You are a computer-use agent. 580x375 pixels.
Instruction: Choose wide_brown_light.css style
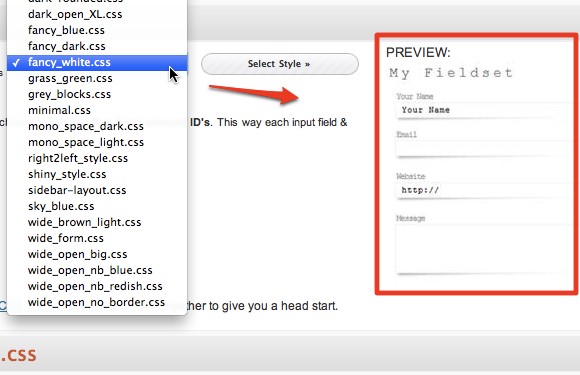pyautogui.click(x=97, y=222)
